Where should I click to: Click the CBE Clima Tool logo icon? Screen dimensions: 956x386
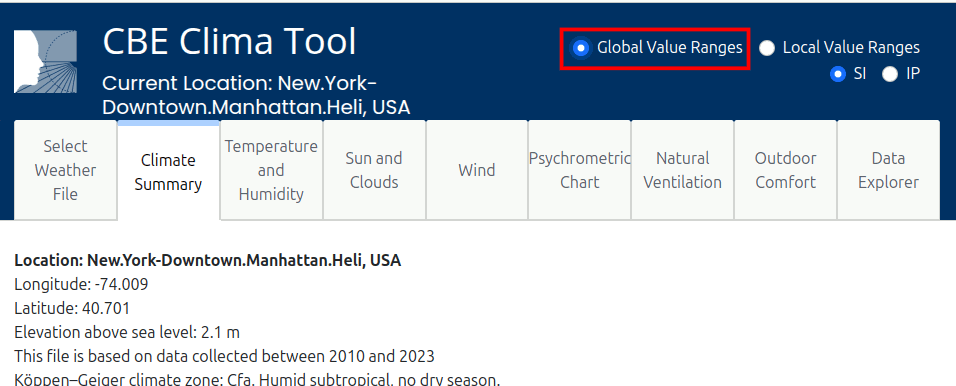click(x=46, y=62)
